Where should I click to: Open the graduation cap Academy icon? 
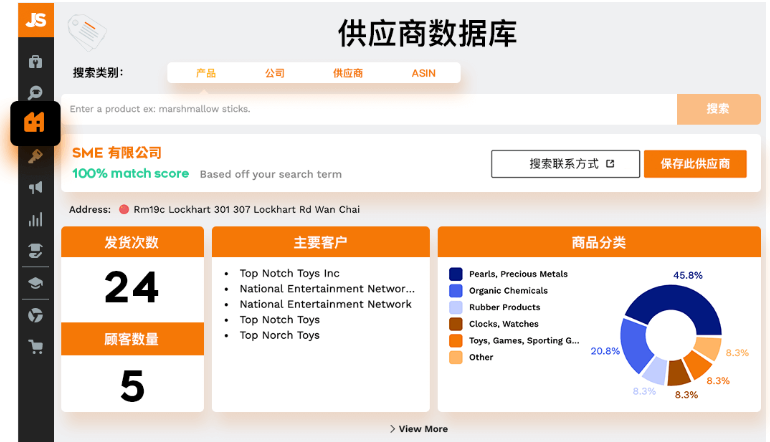point(35,283)
